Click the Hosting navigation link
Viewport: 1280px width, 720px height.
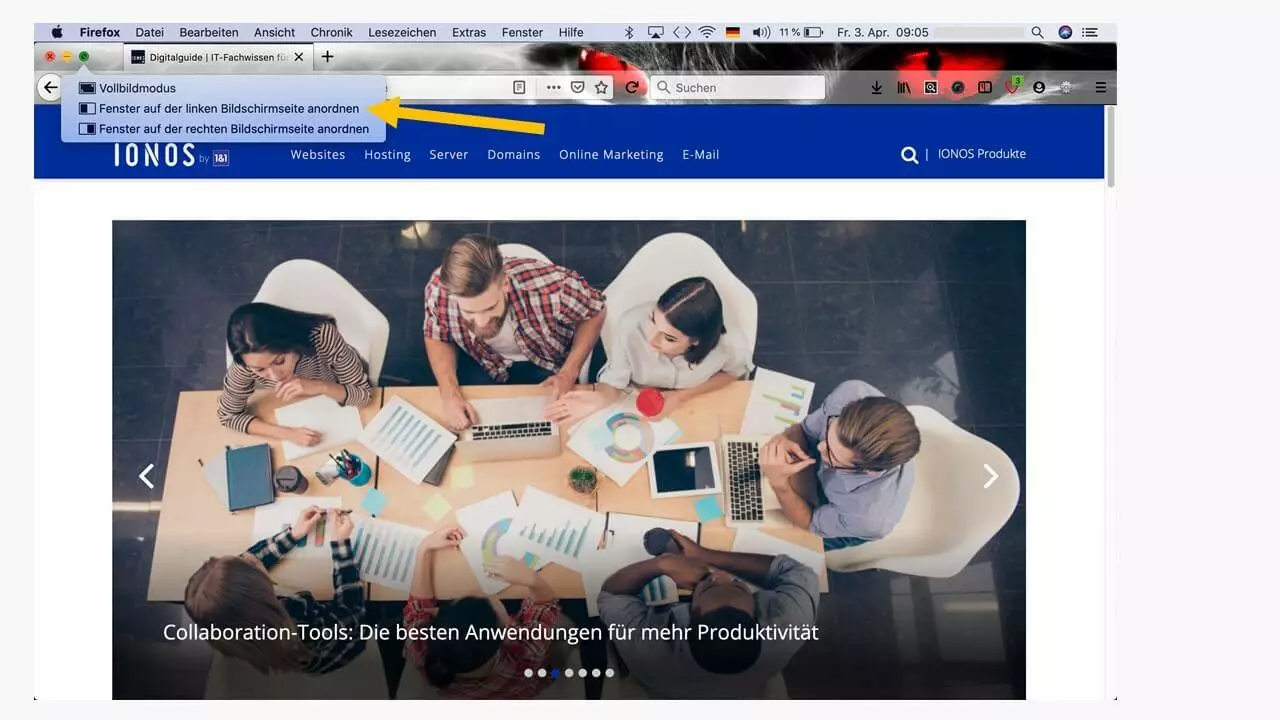click(x=387, y=155)
